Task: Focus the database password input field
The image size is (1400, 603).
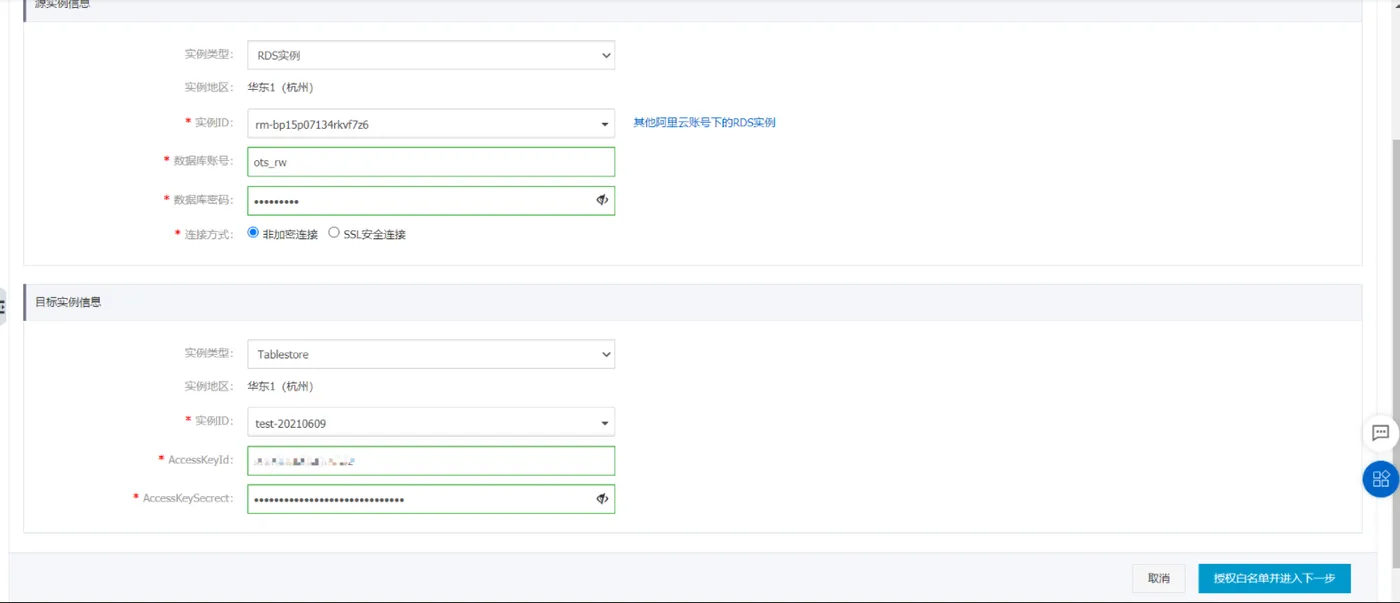Action: click(431, 201)
